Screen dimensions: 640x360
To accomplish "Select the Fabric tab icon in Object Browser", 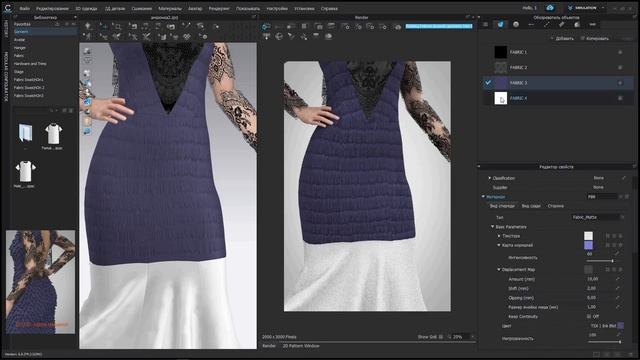I will (500, 24).
